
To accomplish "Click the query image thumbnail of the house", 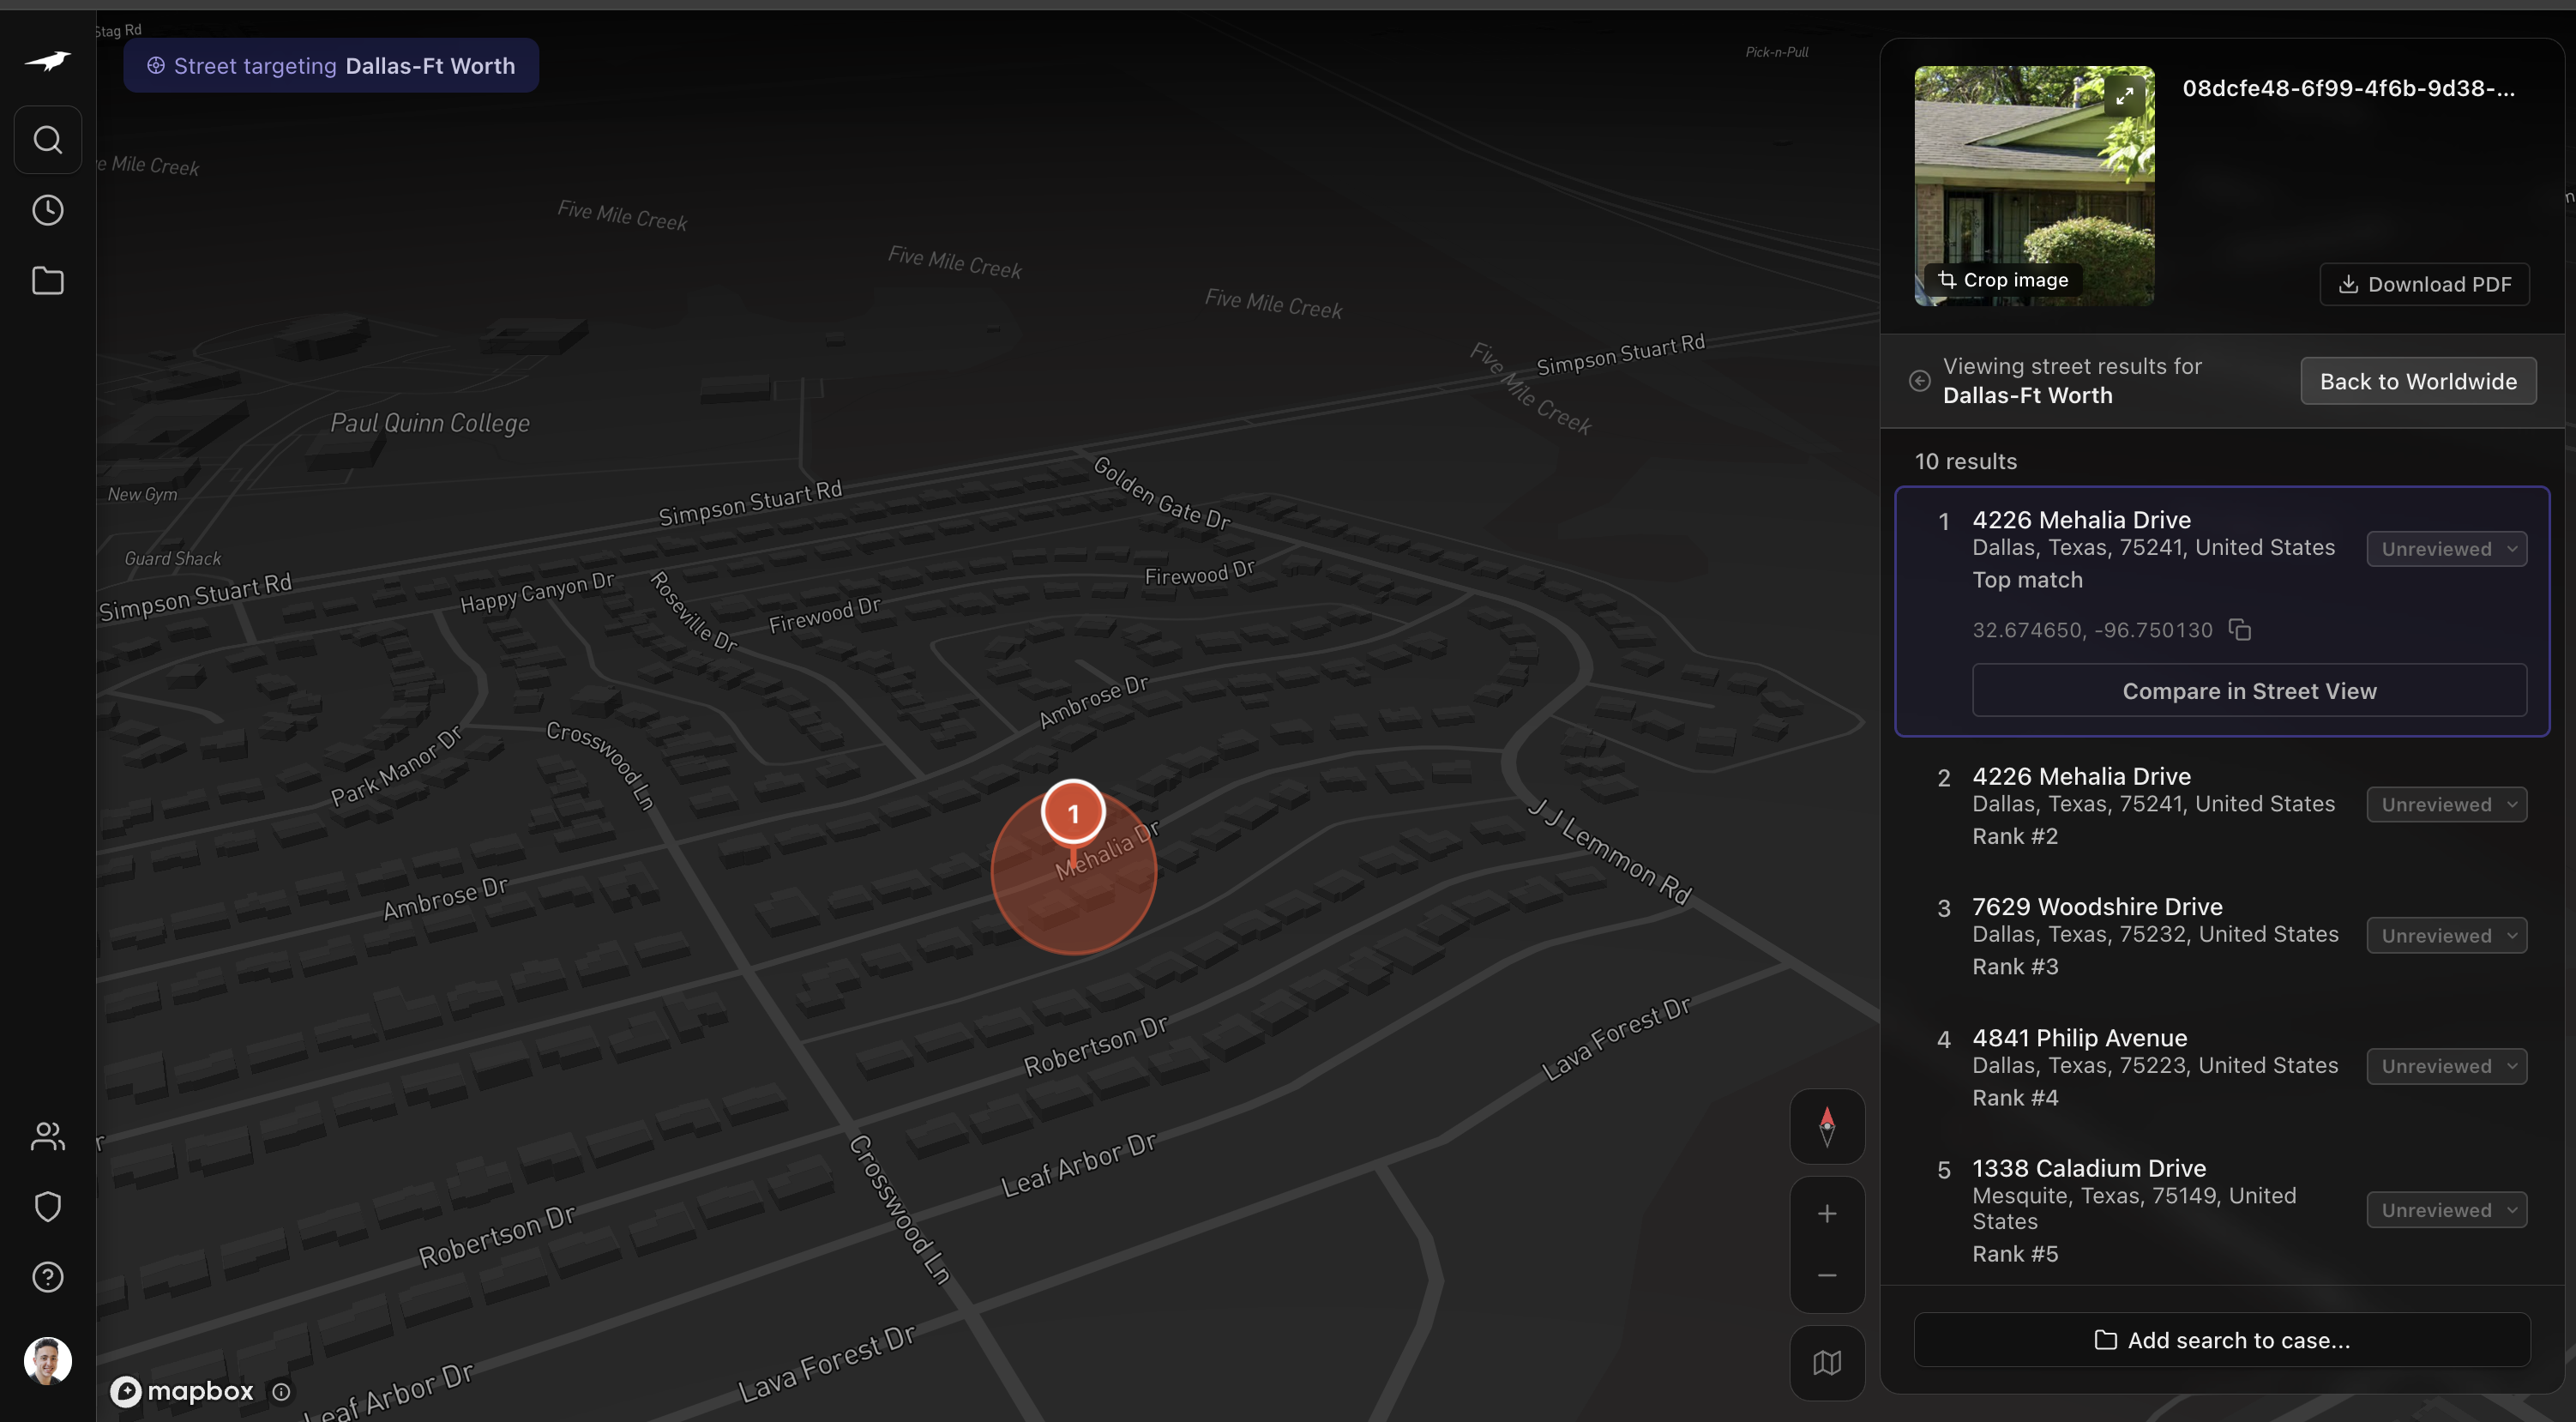I will click(2034, 186).
